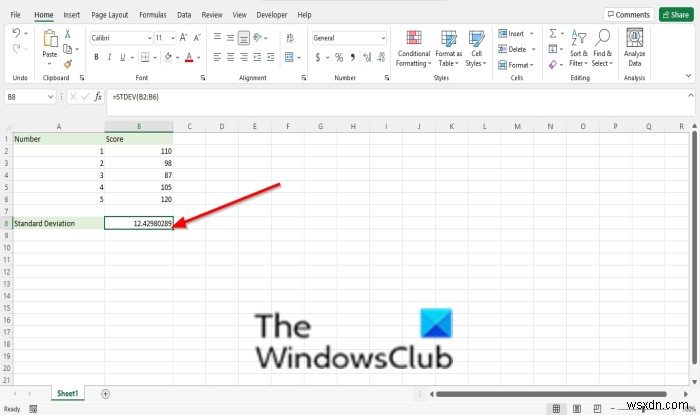Image resolution: width=700 pixels, height=415 pixels.
Task: Toggle Top Align
Action: tap(217, 38)
